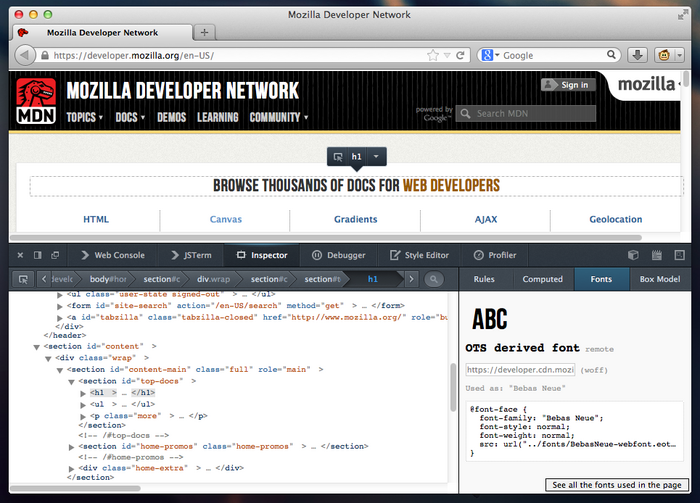Expand the home-promos section node
This screenshot has height=503, width=700.
[72, 446]
